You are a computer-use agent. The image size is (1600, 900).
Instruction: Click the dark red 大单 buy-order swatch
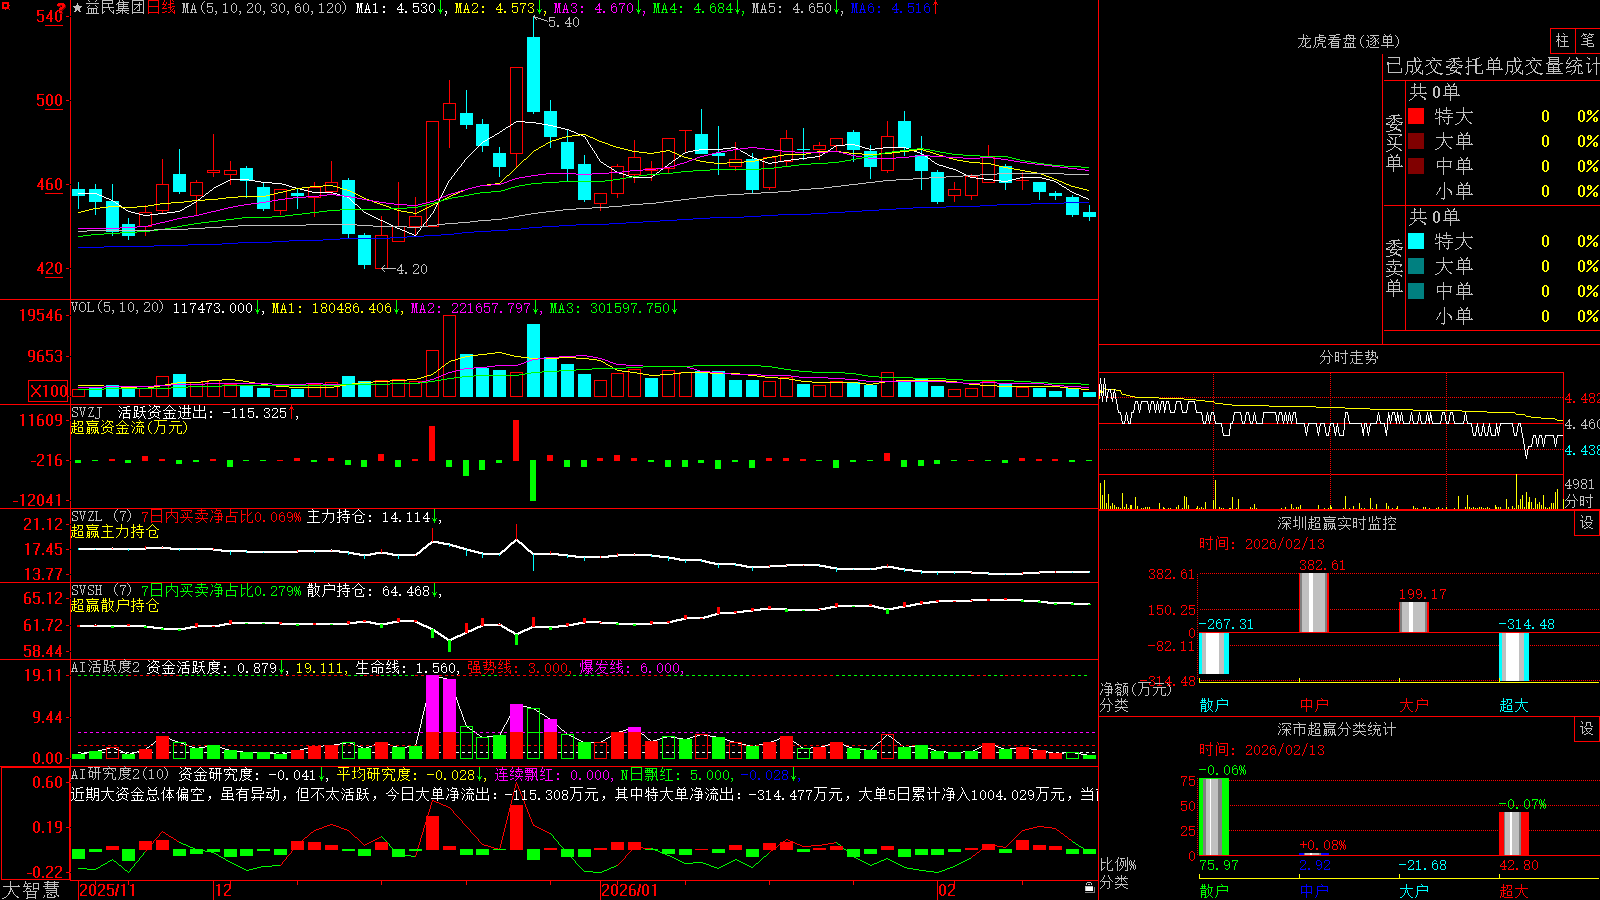pyautogui.click(x=1416, y=141)
